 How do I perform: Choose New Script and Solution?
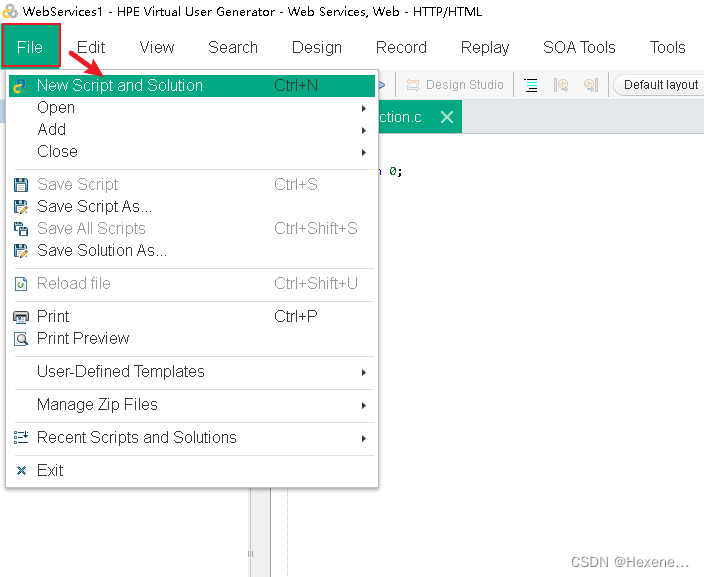pyautogui.click(x=192, y=85)
